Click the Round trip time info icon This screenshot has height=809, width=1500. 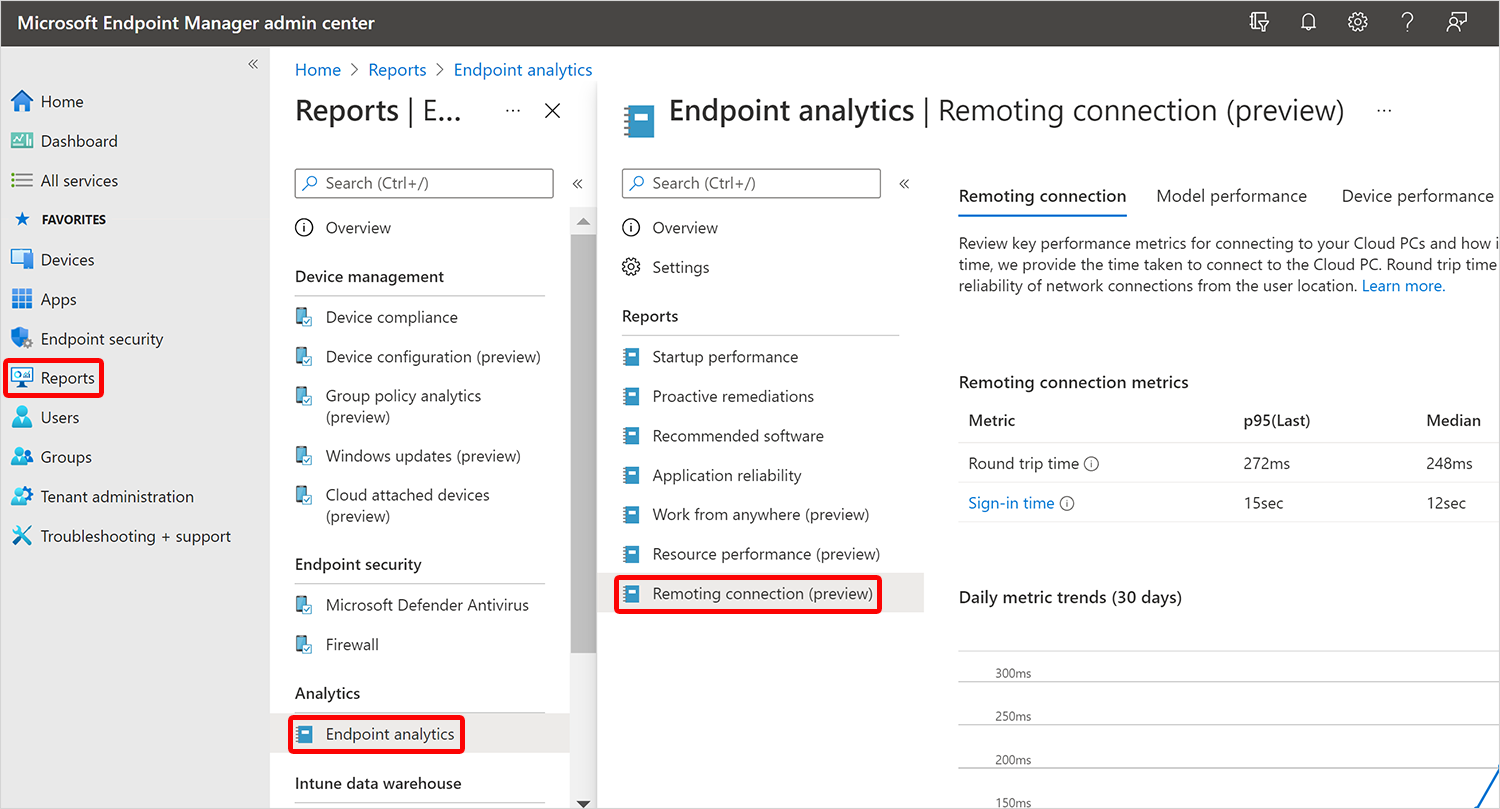(x=1092, y=464)
